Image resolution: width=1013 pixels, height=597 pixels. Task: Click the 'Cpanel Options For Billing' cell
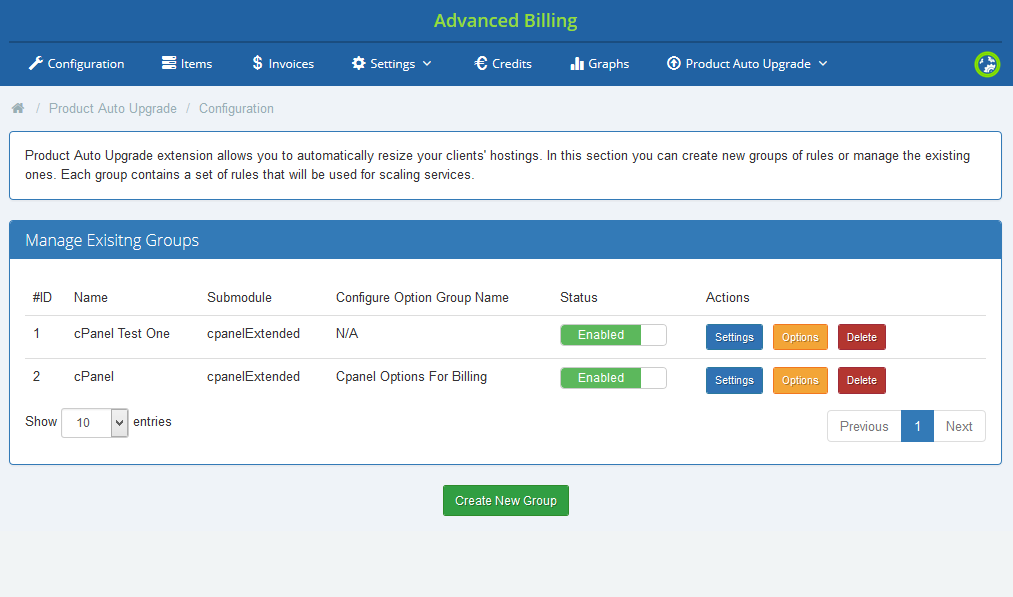point(412,377)
